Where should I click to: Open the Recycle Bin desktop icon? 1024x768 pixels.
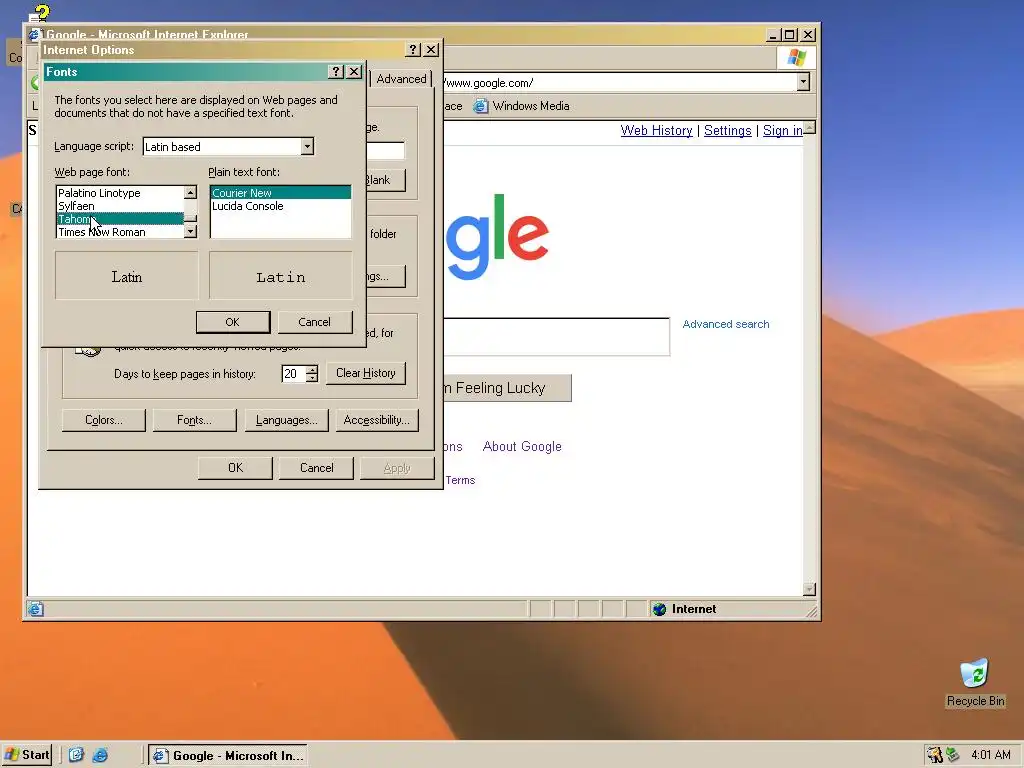pos(975,683)
